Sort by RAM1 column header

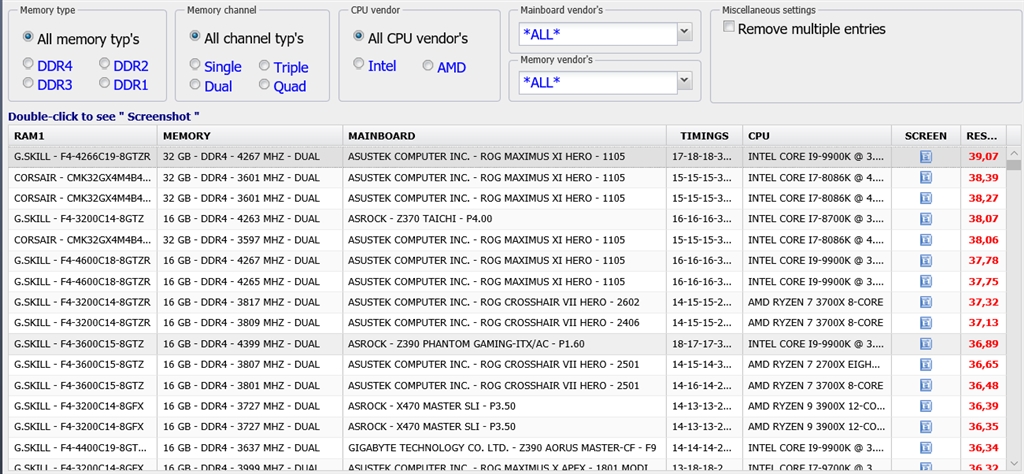click(x=82, y=136)
